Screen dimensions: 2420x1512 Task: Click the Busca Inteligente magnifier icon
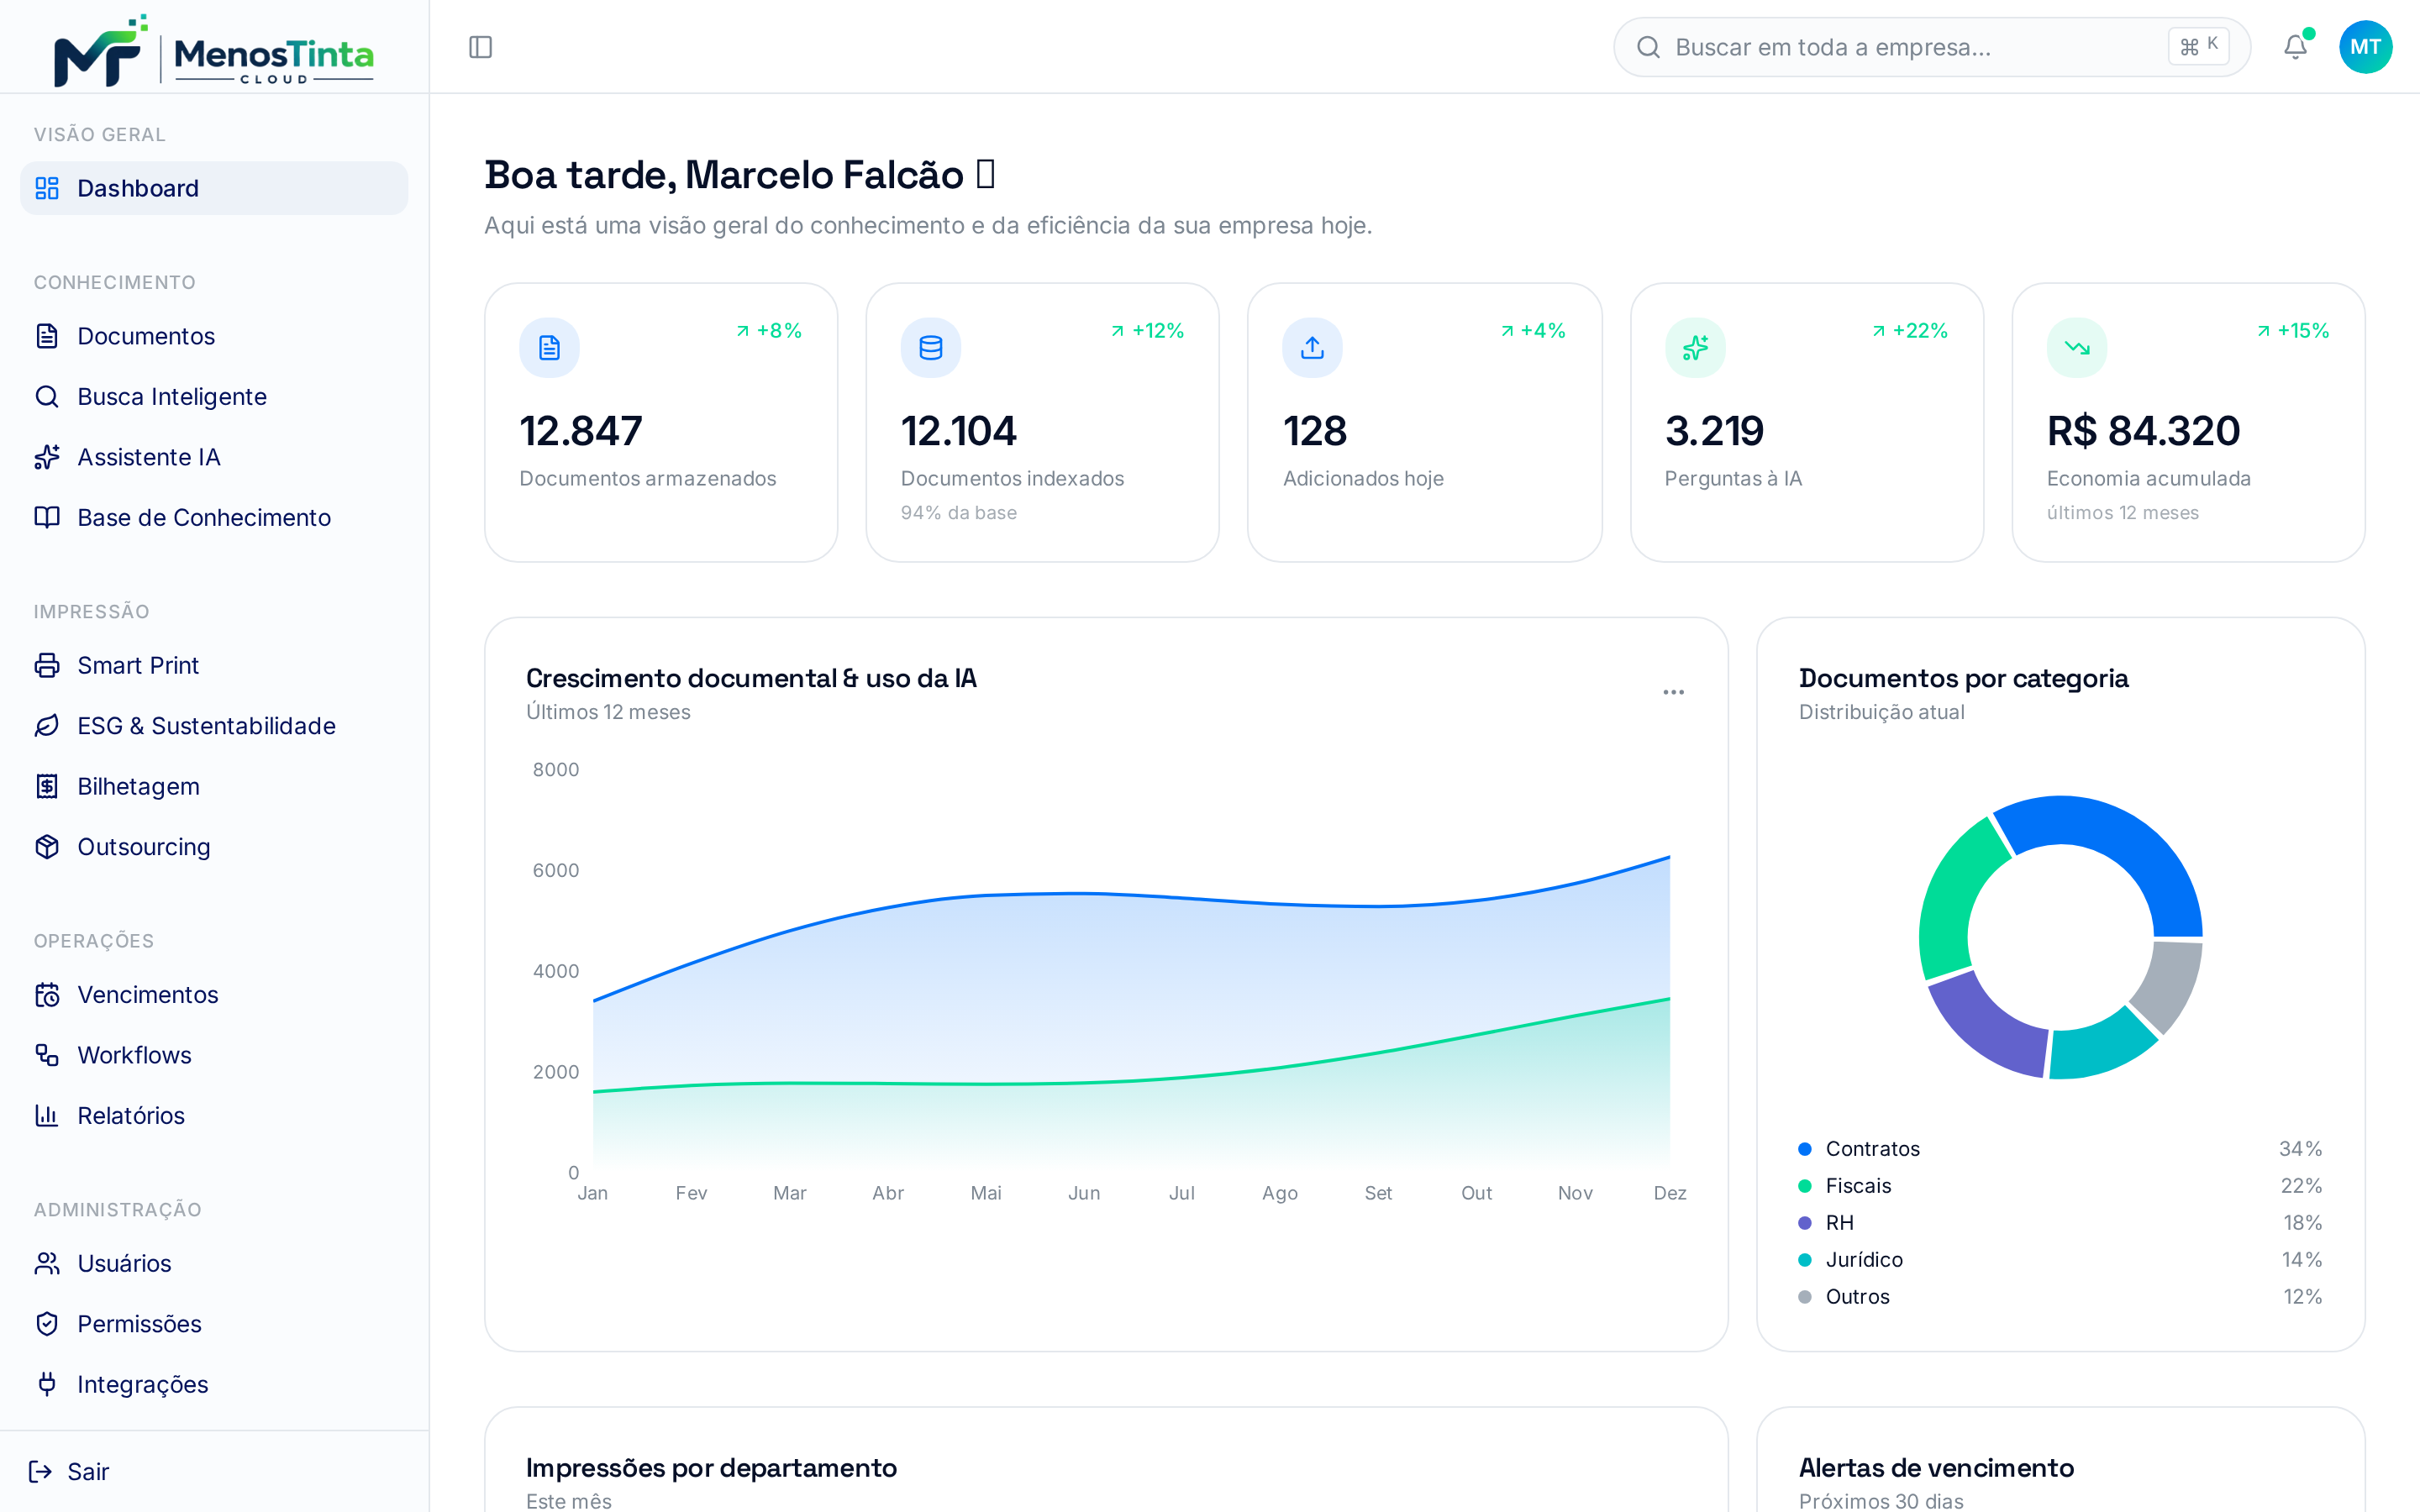pyautogui.click(x=47, y=396)
